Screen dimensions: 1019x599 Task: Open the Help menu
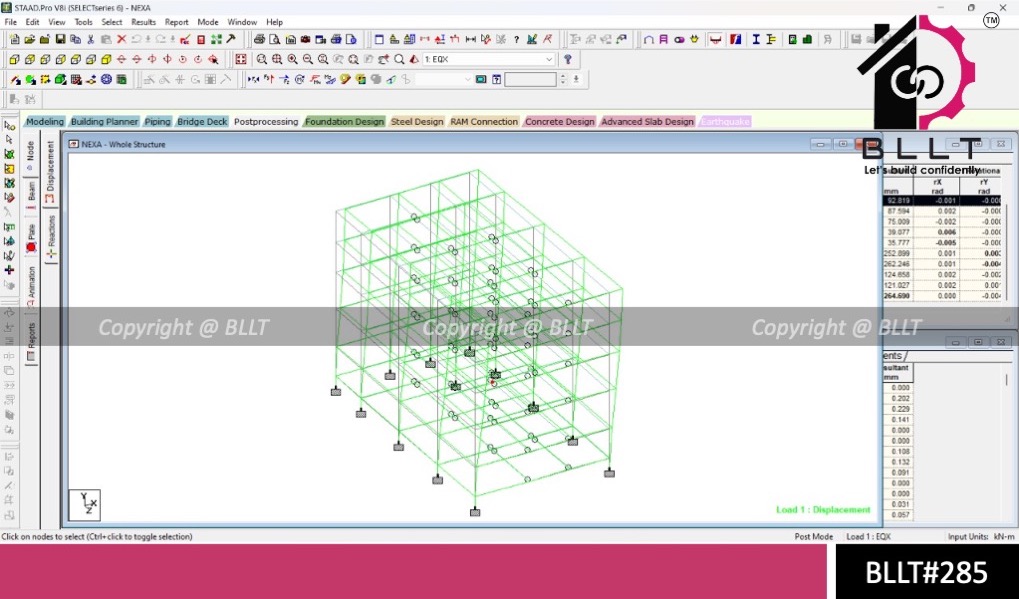coord(275,21)
